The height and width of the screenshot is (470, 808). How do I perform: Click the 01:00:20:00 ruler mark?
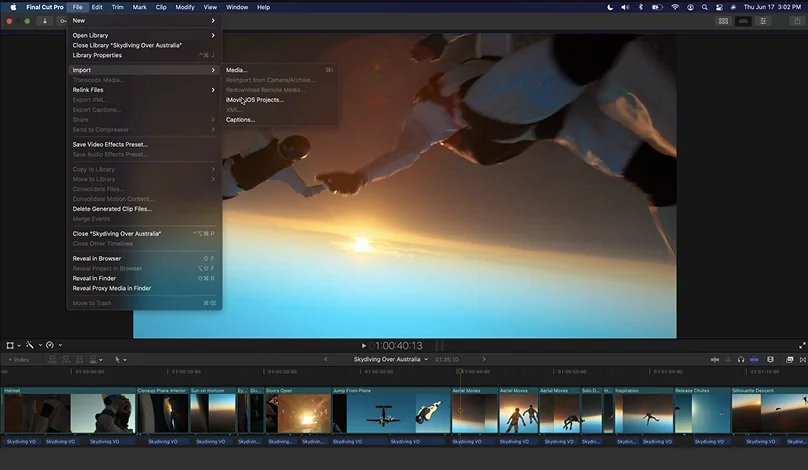click(x=281, y=371)
